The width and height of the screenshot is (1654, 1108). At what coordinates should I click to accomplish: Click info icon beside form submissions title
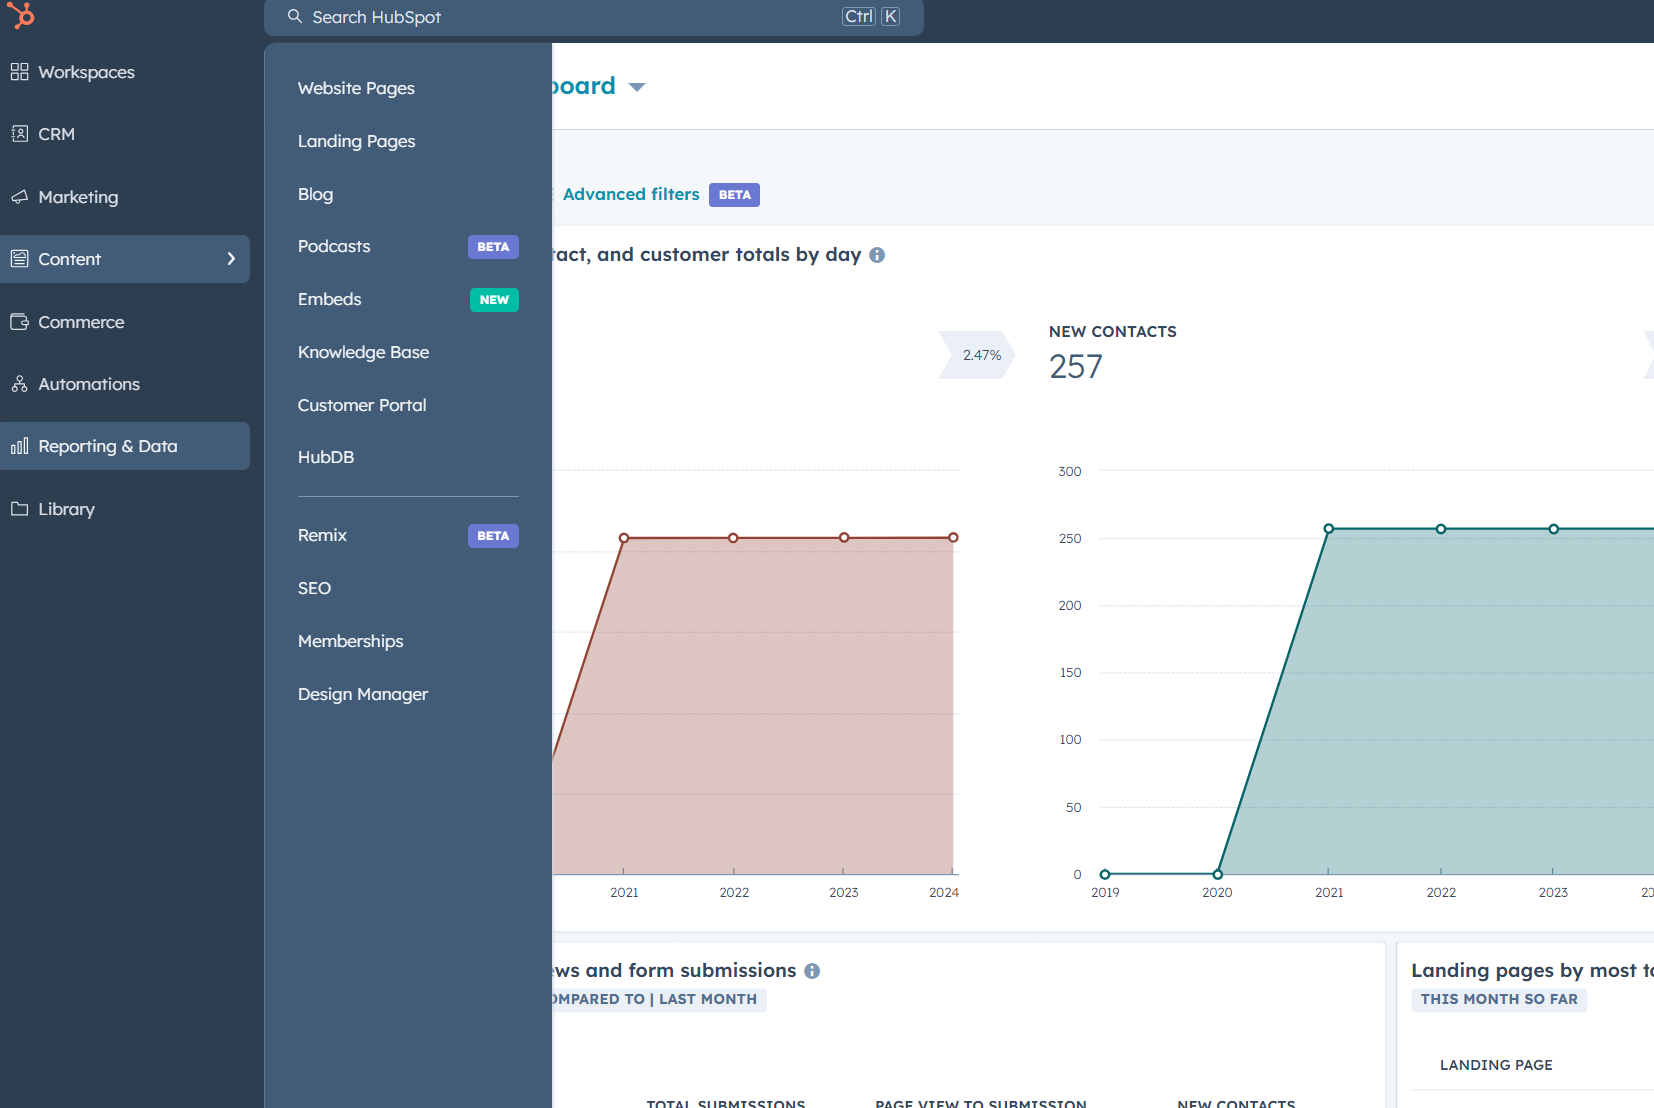point(812,971)
